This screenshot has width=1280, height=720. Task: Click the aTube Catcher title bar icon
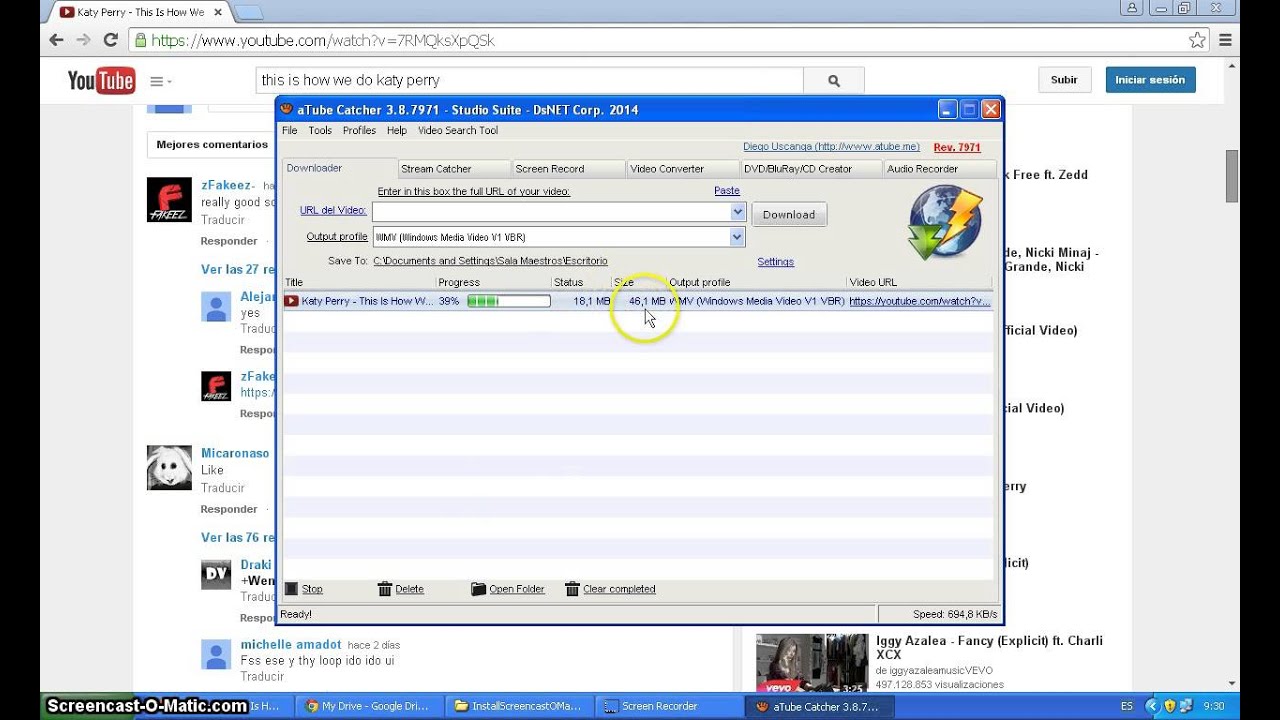286,109
